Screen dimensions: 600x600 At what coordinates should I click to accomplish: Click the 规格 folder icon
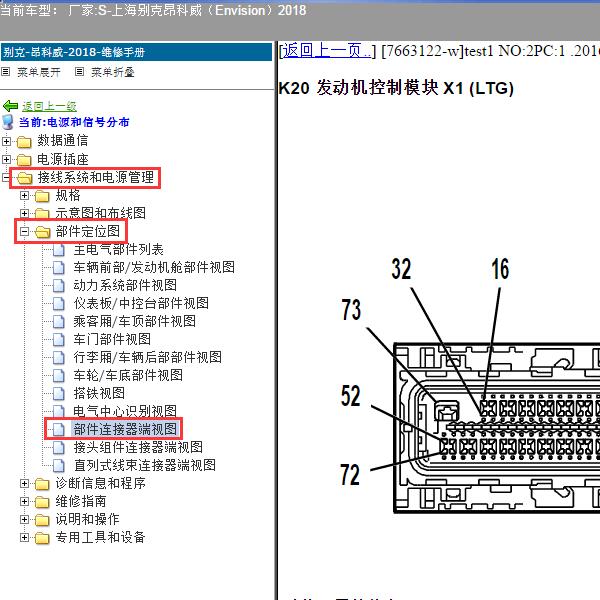42,196
